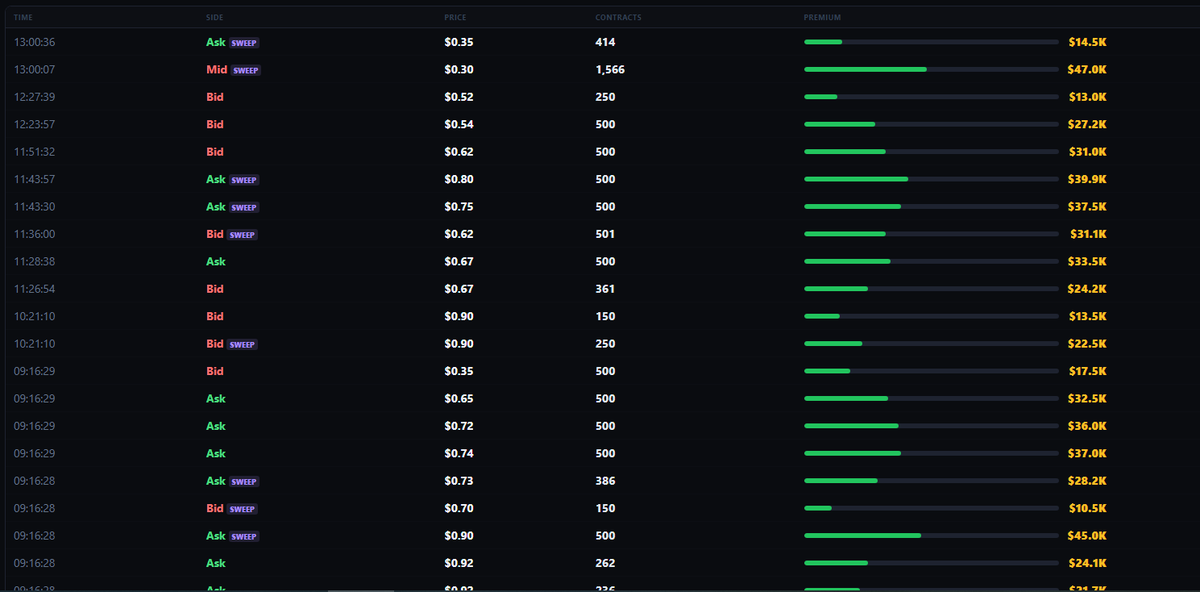Select the 11:28:38 timestamp

(x=34, y=262)
